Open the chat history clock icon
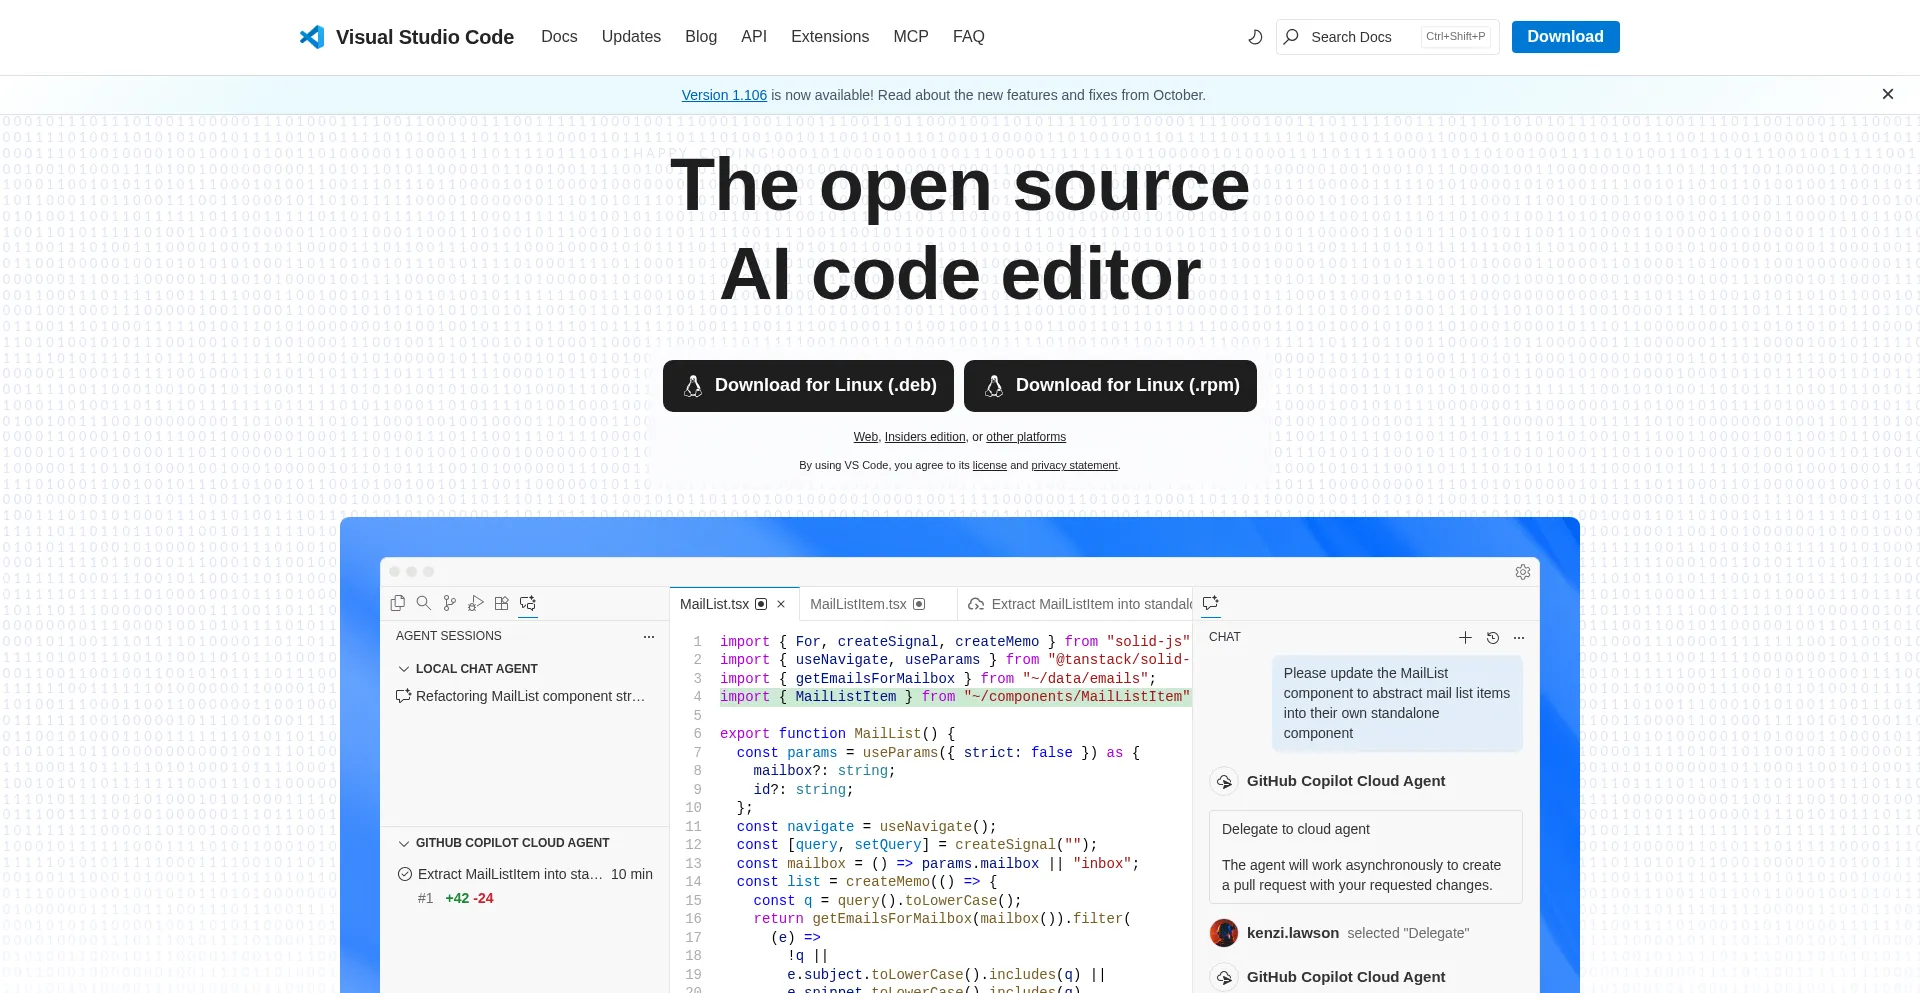This screenshot has height=993, width=1920. (x=1493, y=637)
